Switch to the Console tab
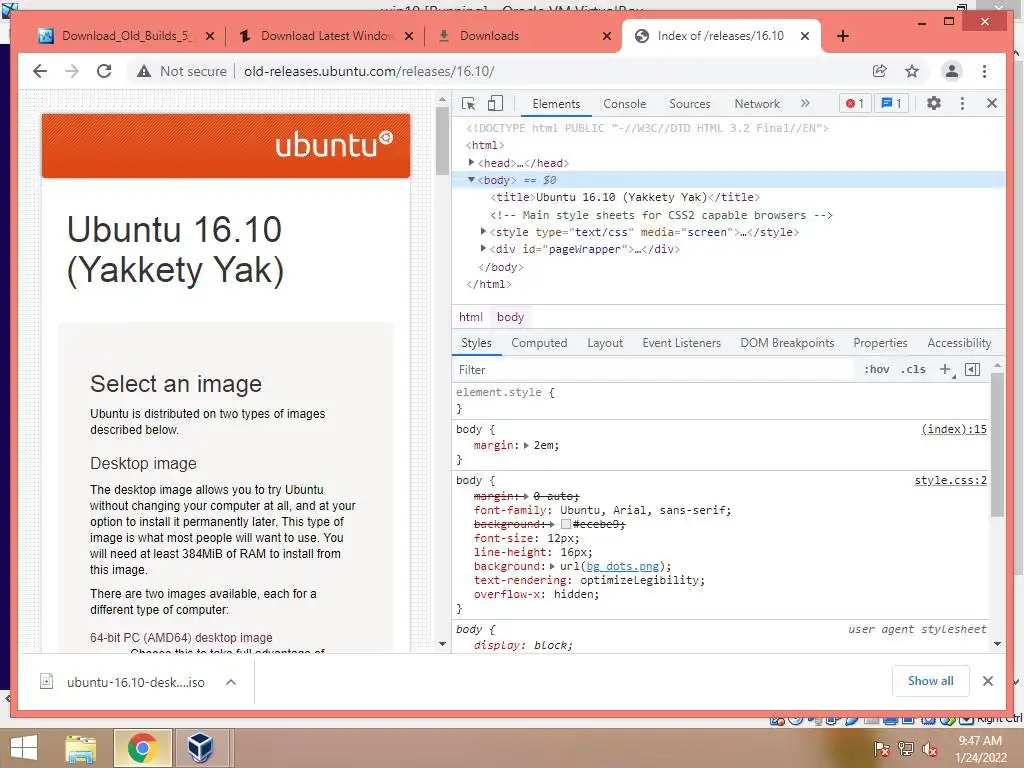Screen dimensions: 1024x768 pyautogui.click(x=624, y=104)
